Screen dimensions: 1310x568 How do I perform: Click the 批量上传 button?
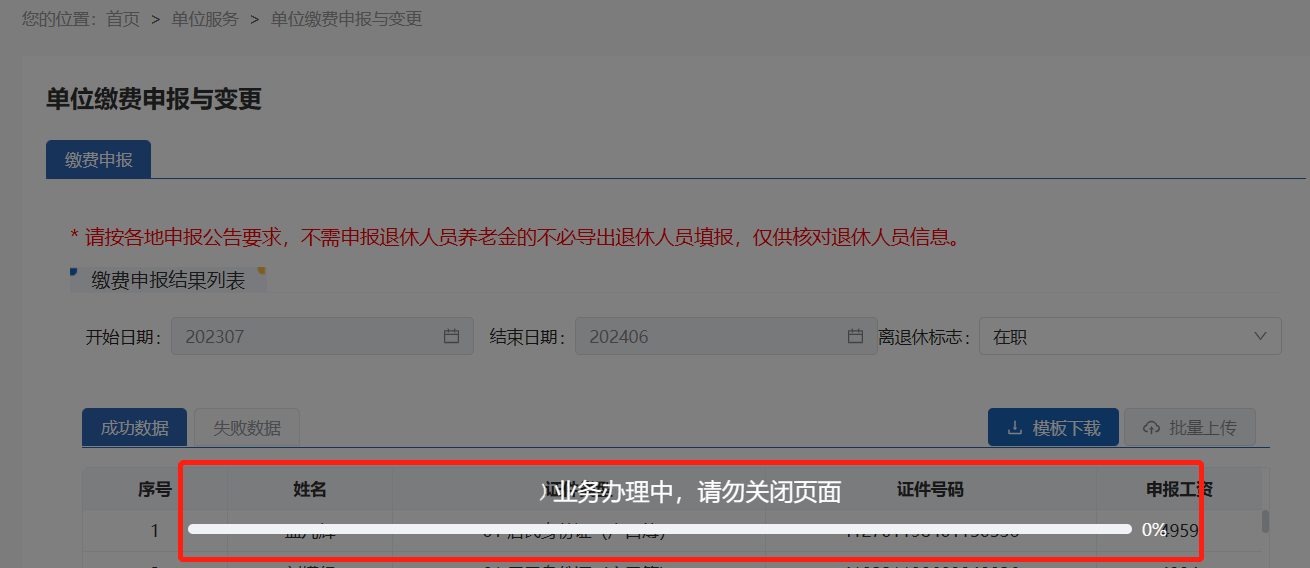(1189, 428)
